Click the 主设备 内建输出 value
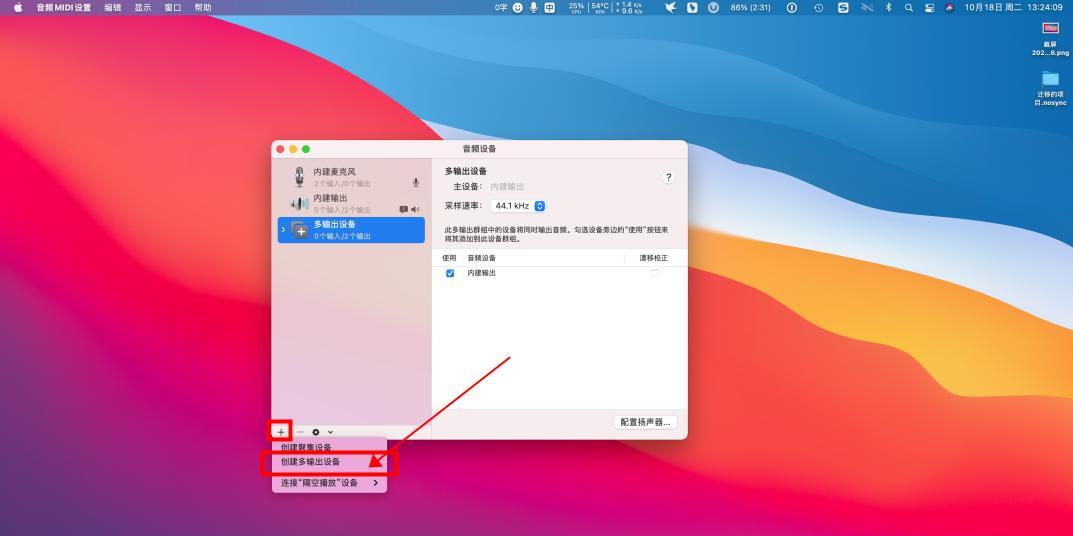1073x536 pixels. click(507, 186)
